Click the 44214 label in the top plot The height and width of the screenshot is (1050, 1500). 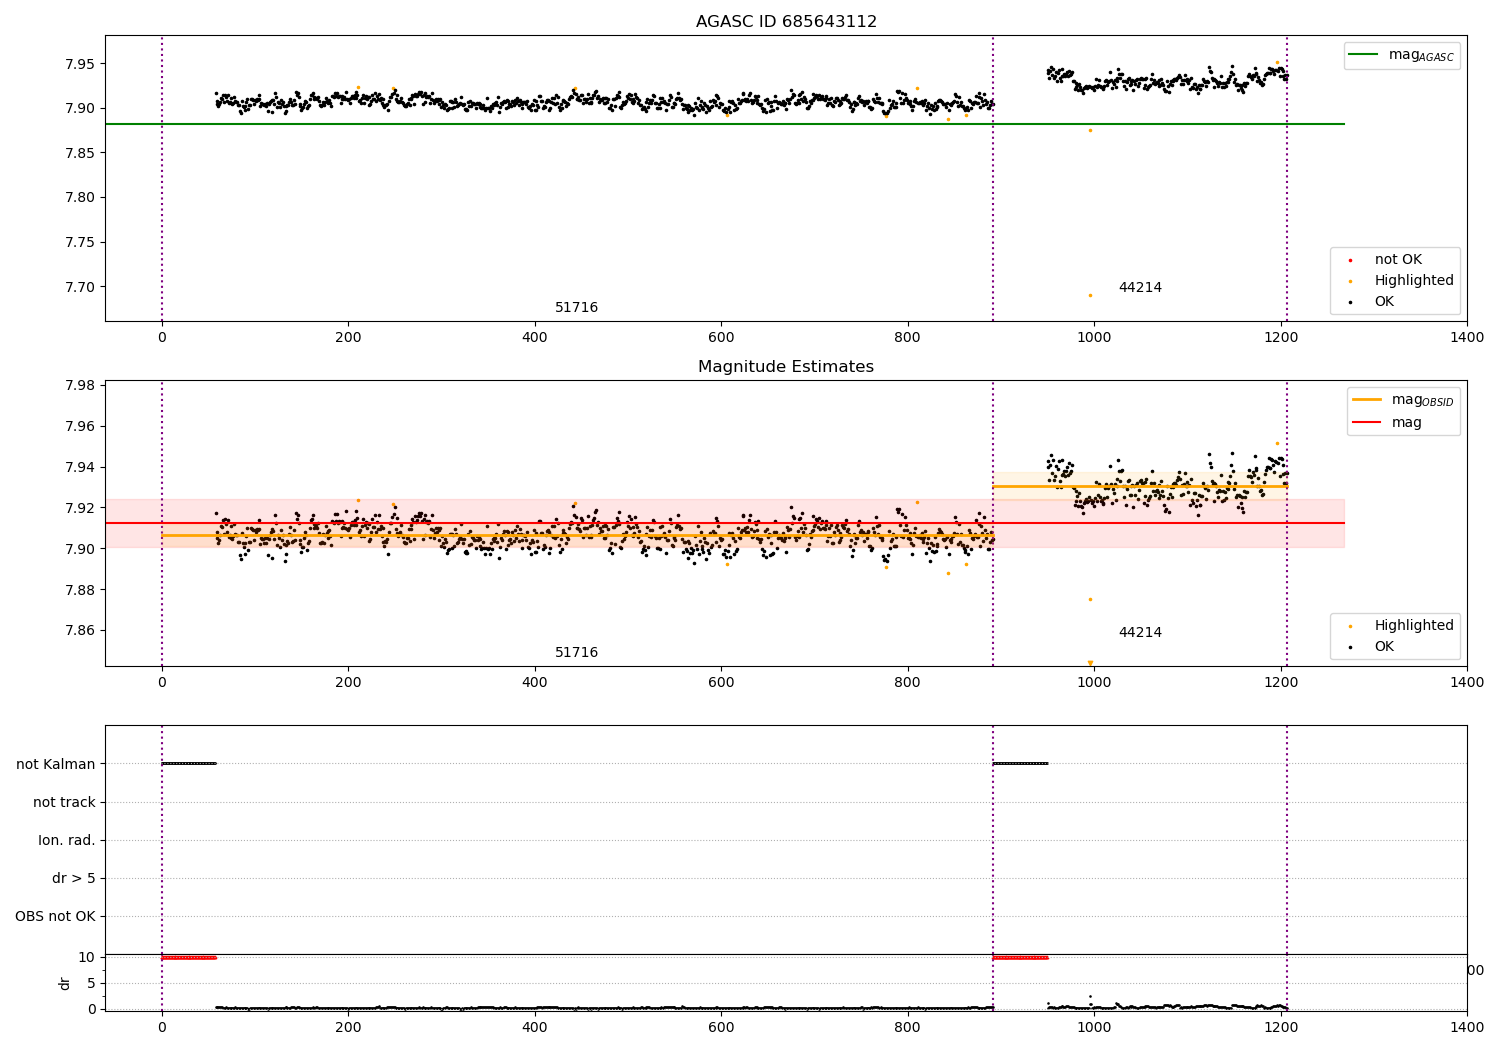pos(1140,287)
